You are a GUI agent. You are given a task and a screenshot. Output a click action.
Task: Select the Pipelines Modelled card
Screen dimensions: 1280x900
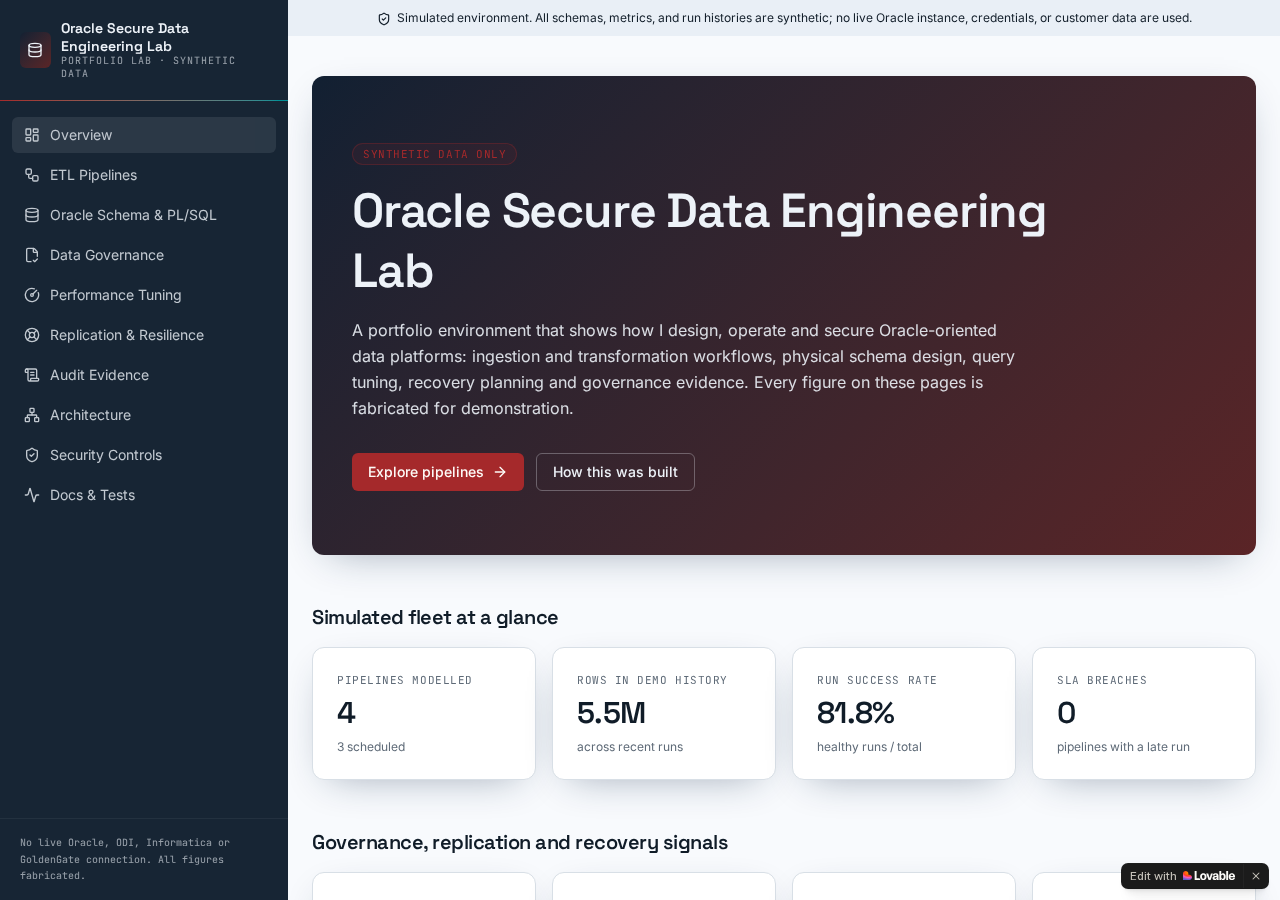[424, 713]
